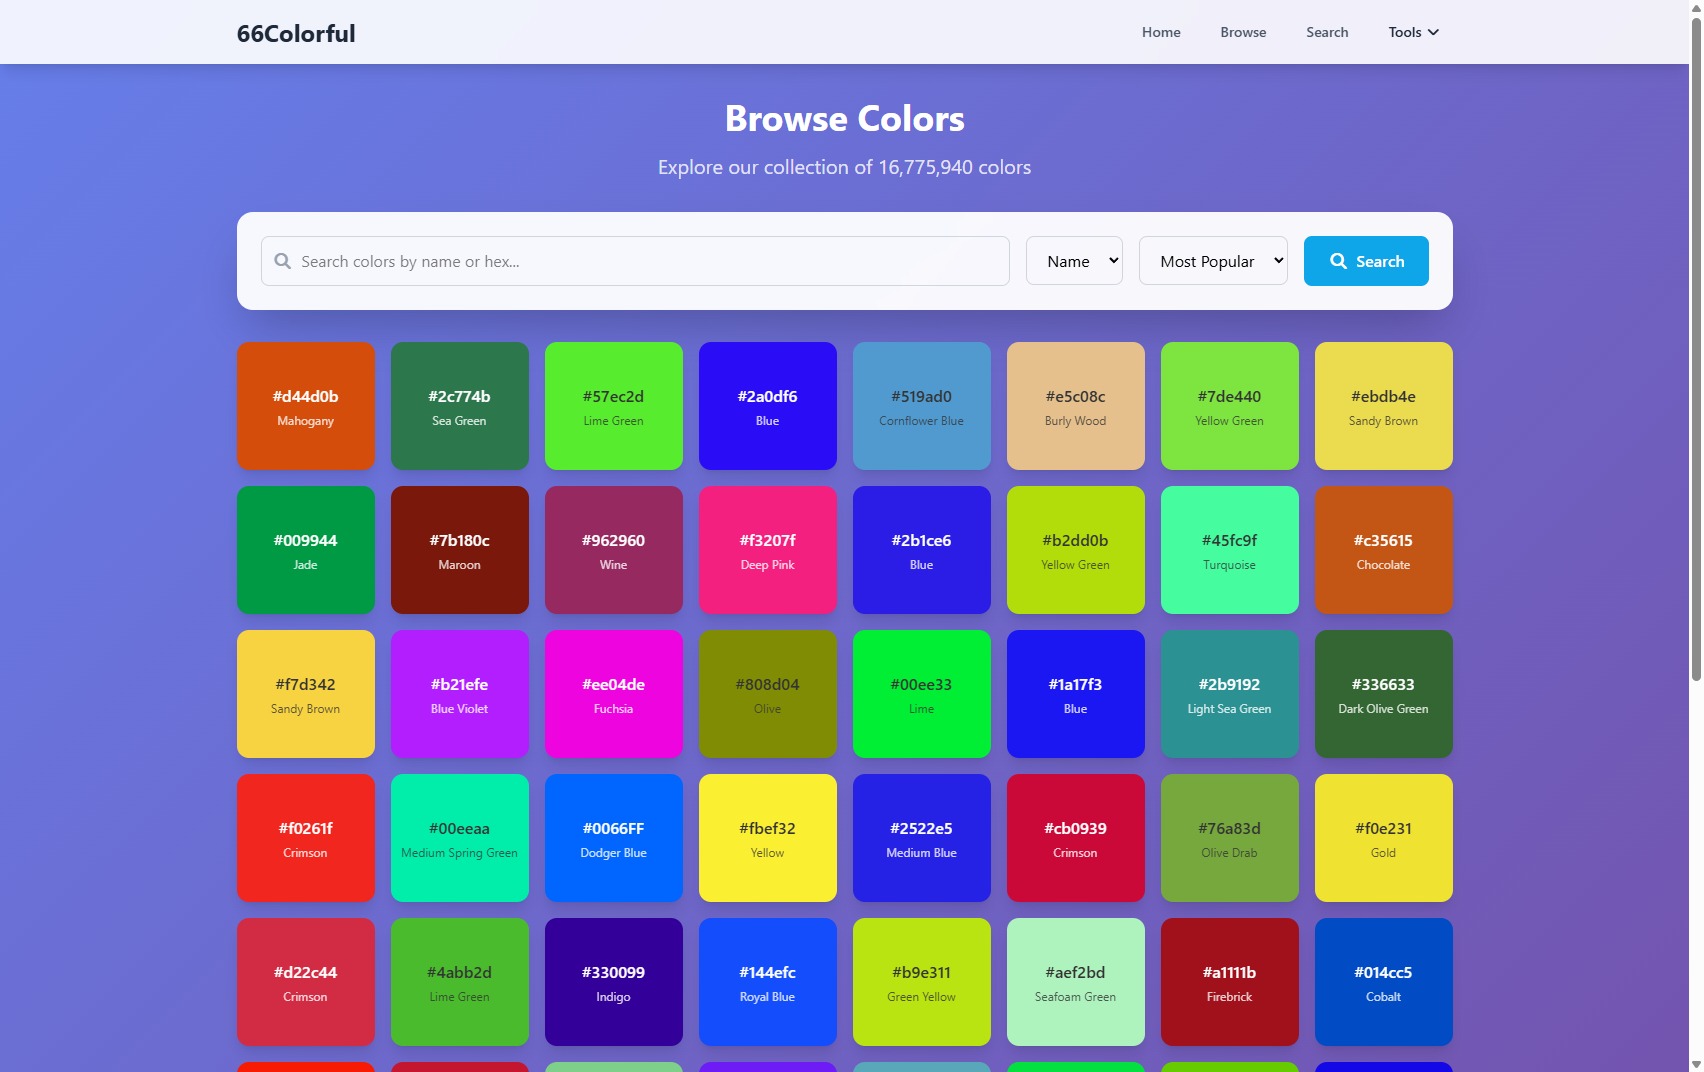Pick the #2b9192 Light Sea Green swatch

[1230, 694]
